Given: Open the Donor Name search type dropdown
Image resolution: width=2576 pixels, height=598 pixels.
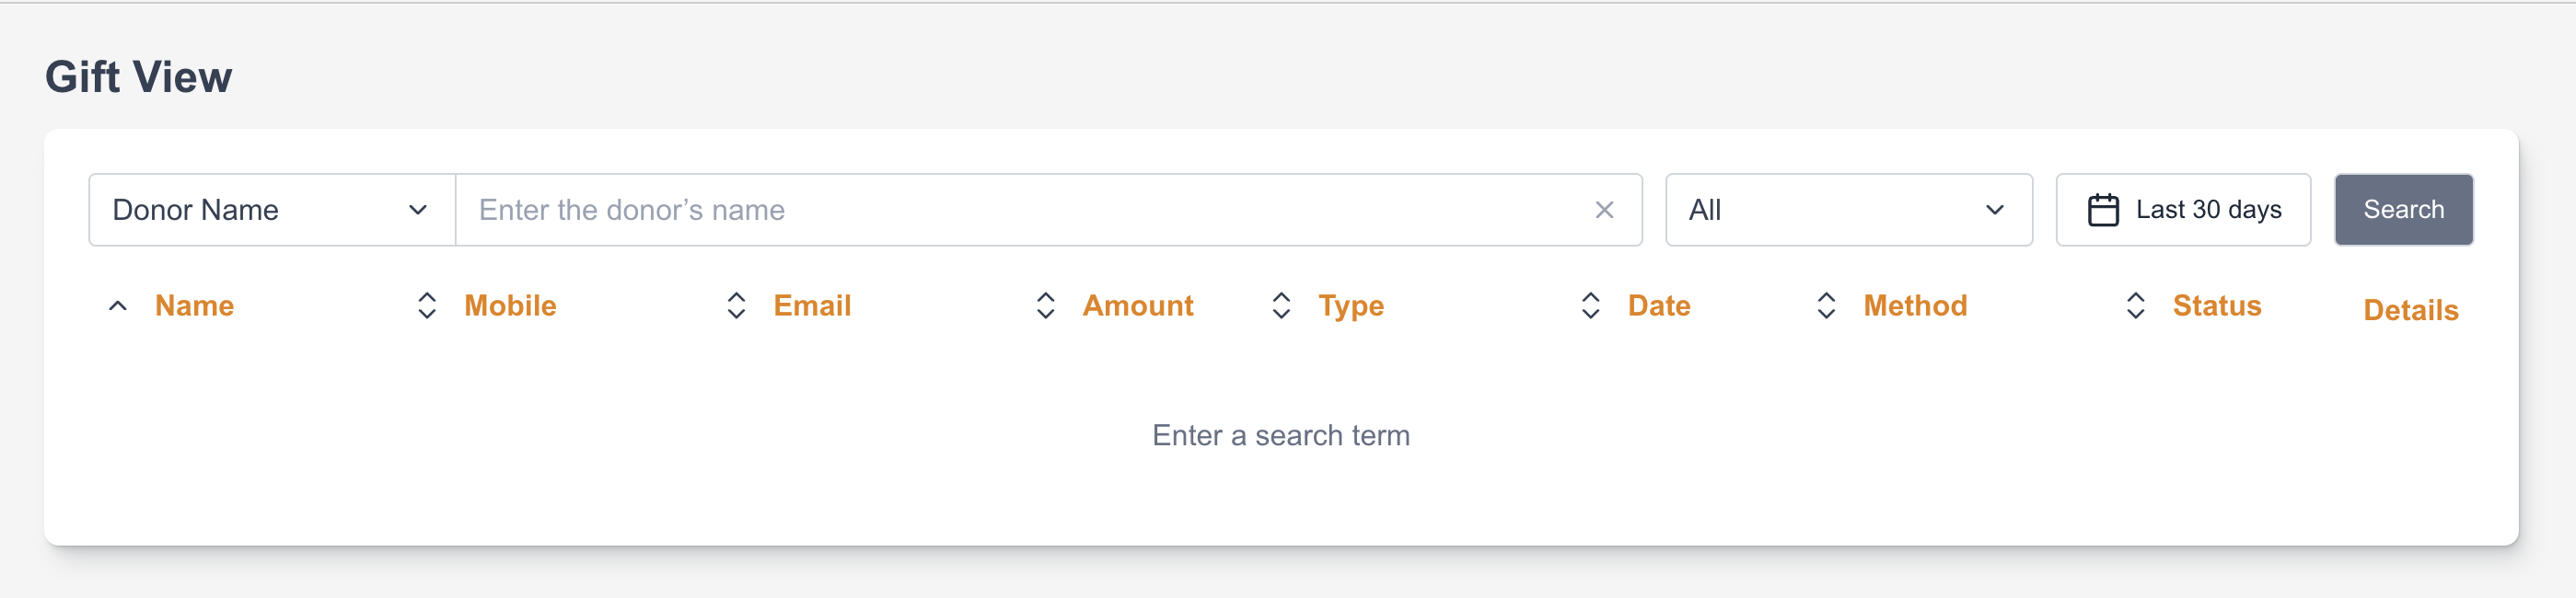Looking at the screenshot, I should pos(272,210).
